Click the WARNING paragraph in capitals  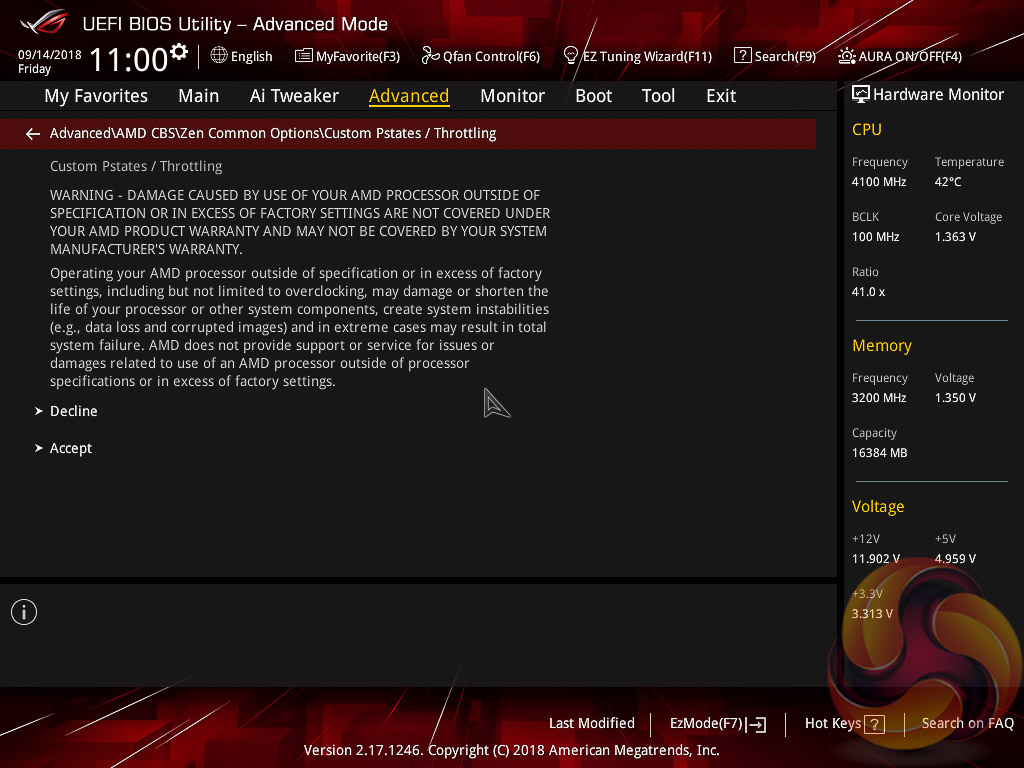point(300,222)
